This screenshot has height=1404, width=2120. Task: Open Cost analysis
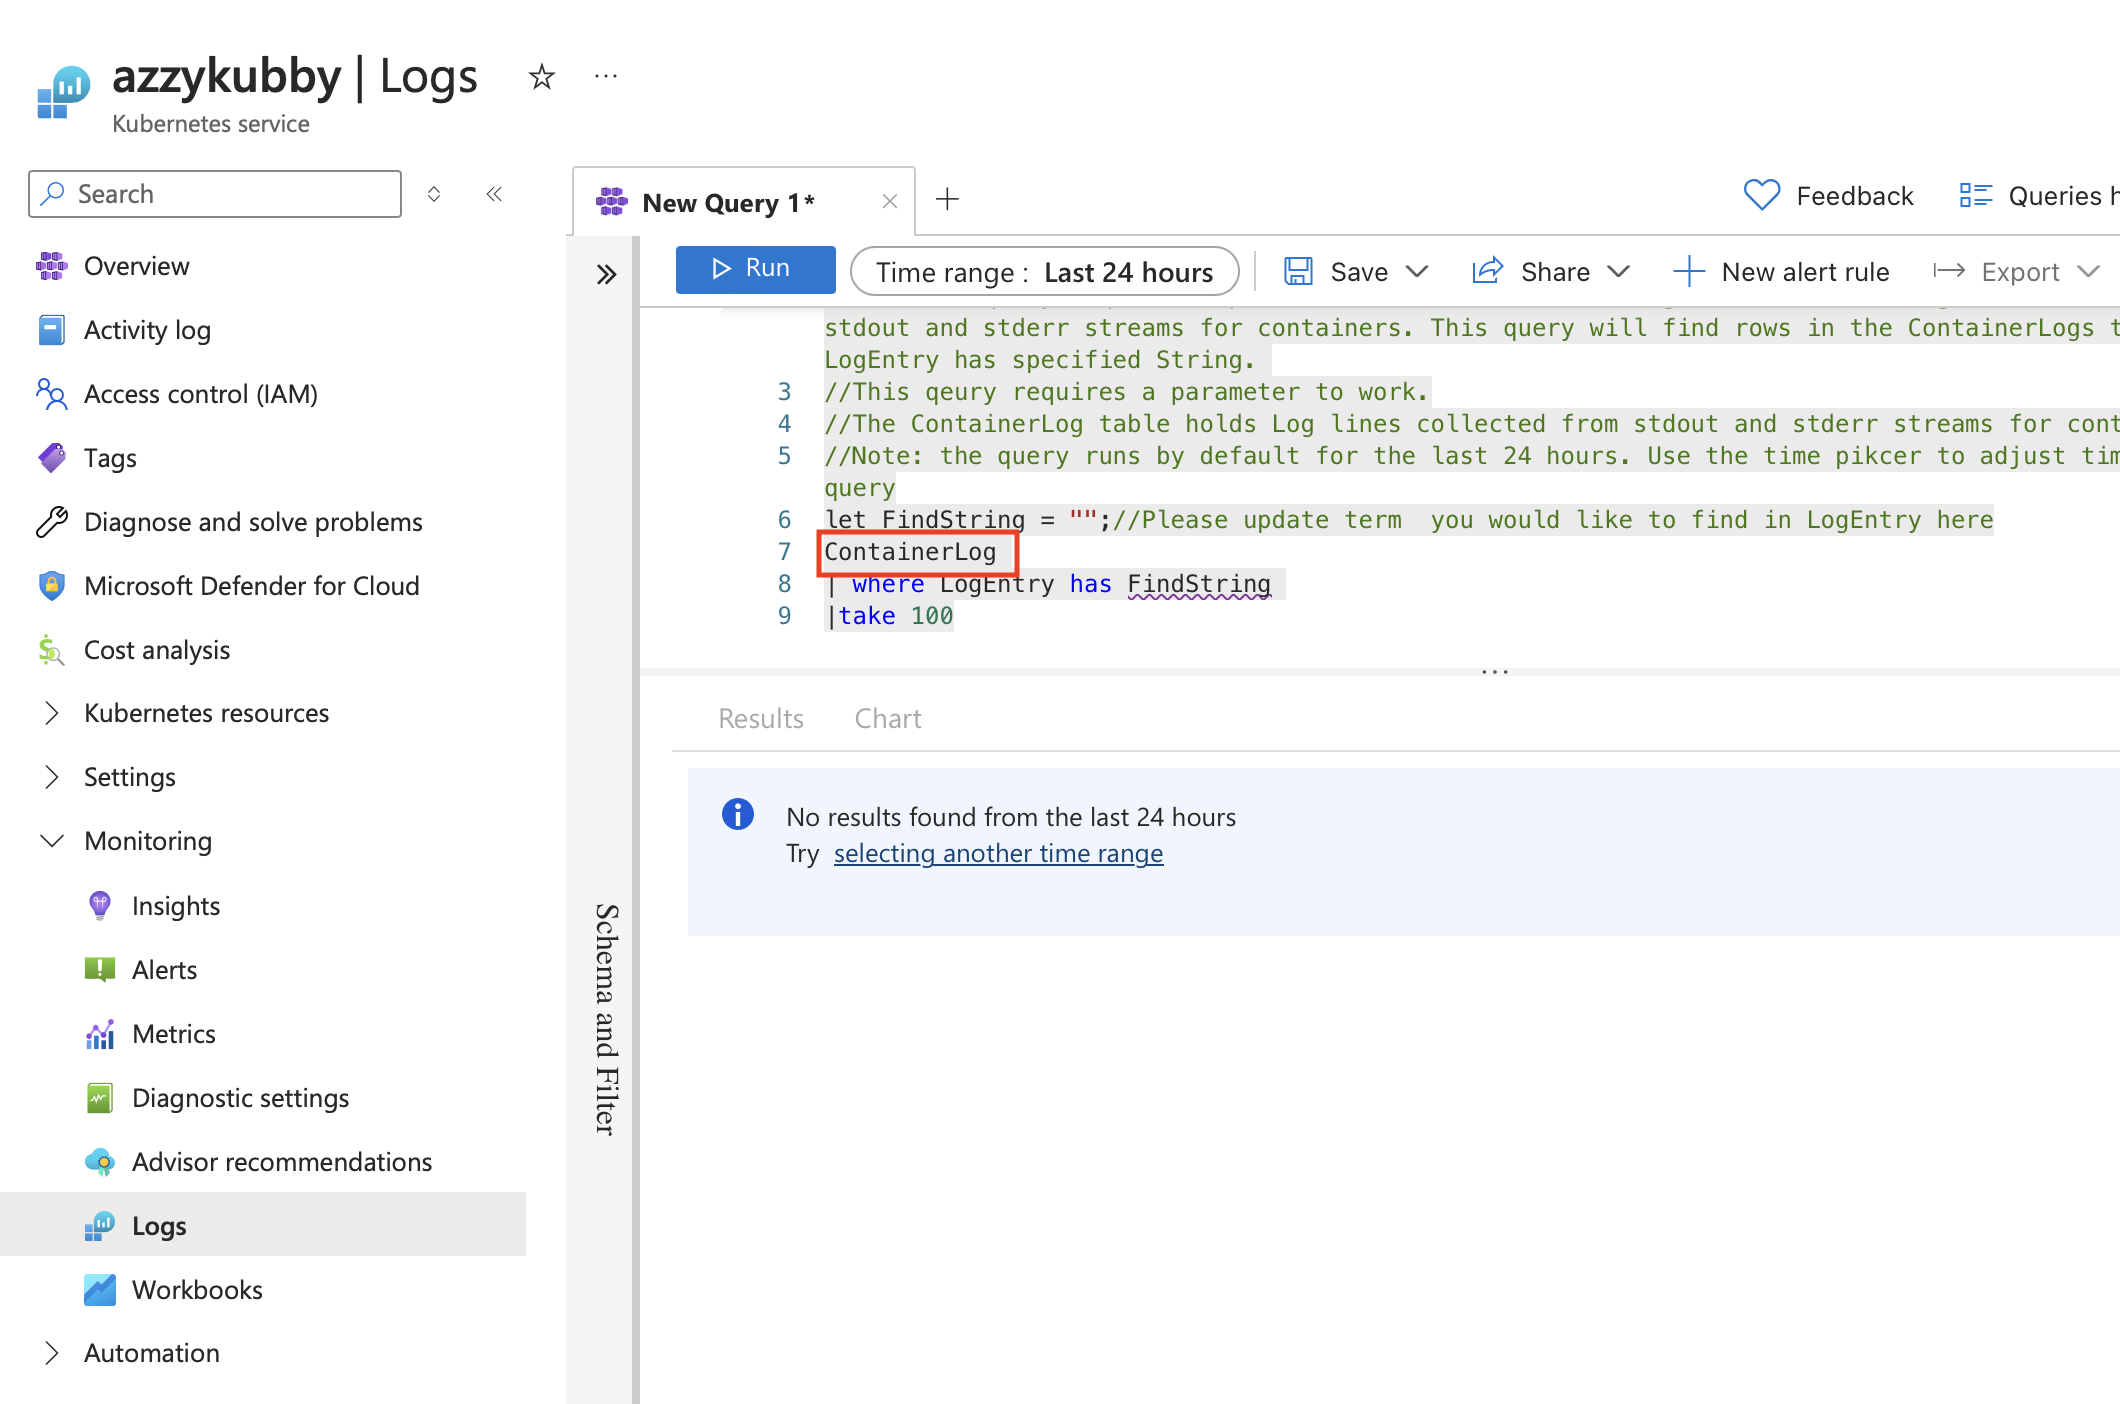pyautogui.click(x=157, y=650)
